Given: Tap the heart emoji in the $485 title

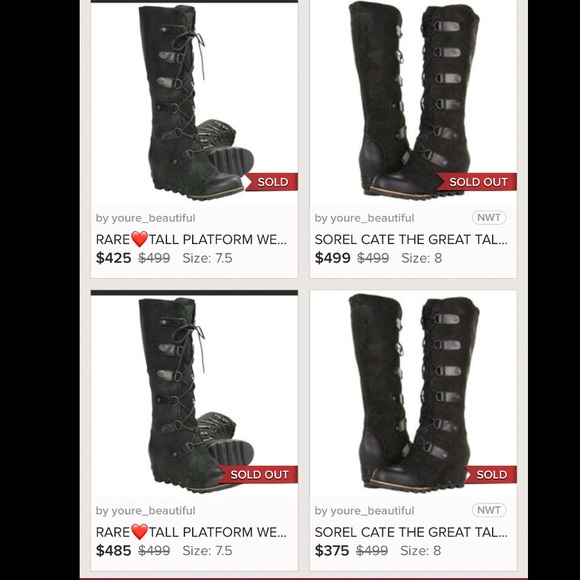Looking at the screenshot, I should click(139, 532).
